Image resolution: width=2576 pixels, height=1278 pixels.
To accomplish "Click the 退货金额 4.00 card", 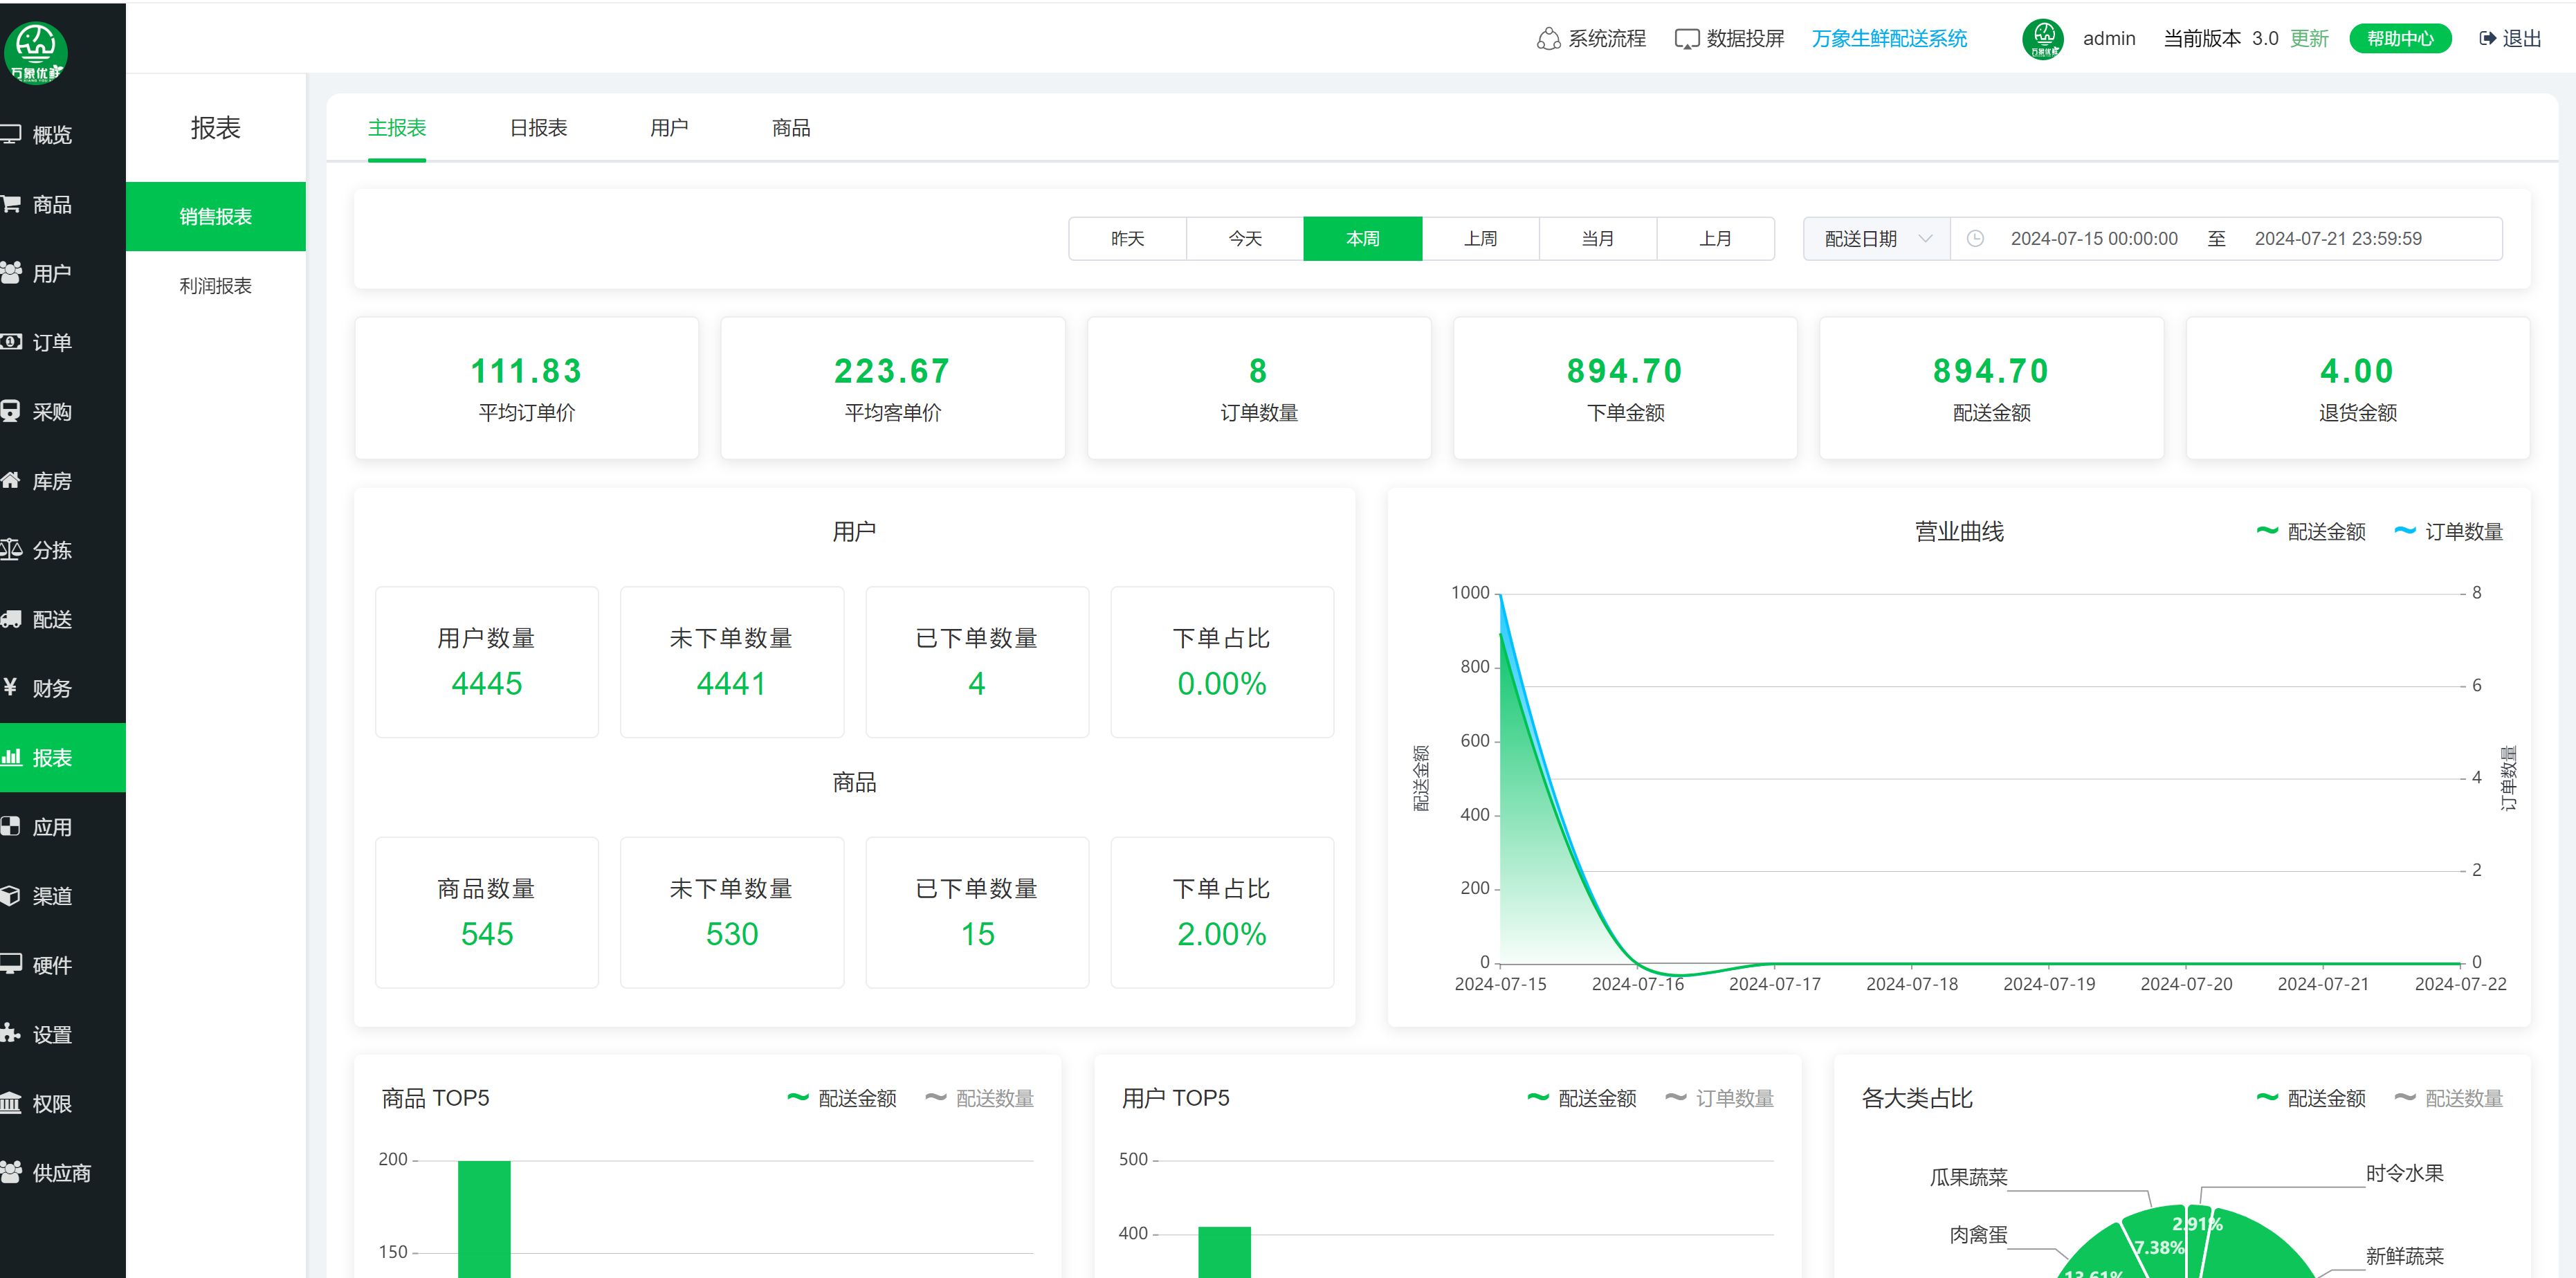I will coord(2358,389).
